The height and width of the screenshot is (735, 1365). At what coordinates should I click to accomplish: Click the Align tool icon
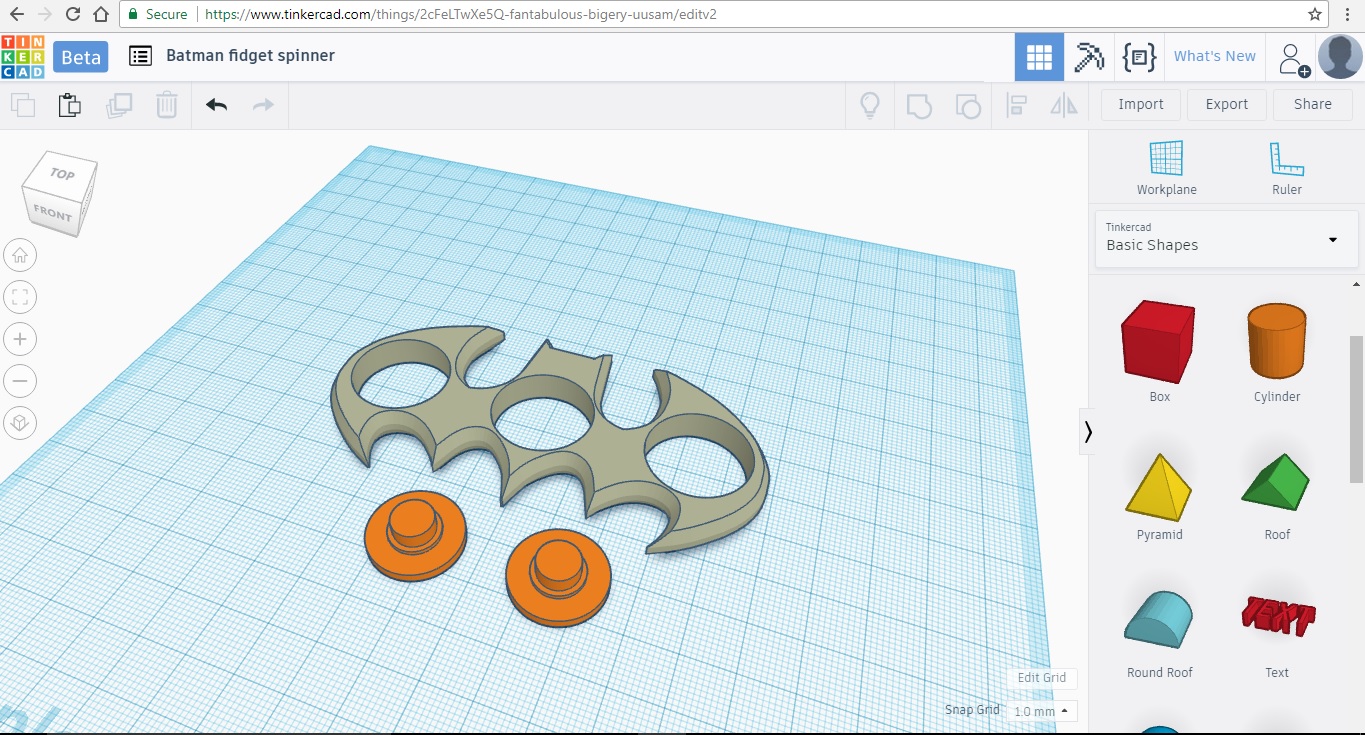[1017, 105]
